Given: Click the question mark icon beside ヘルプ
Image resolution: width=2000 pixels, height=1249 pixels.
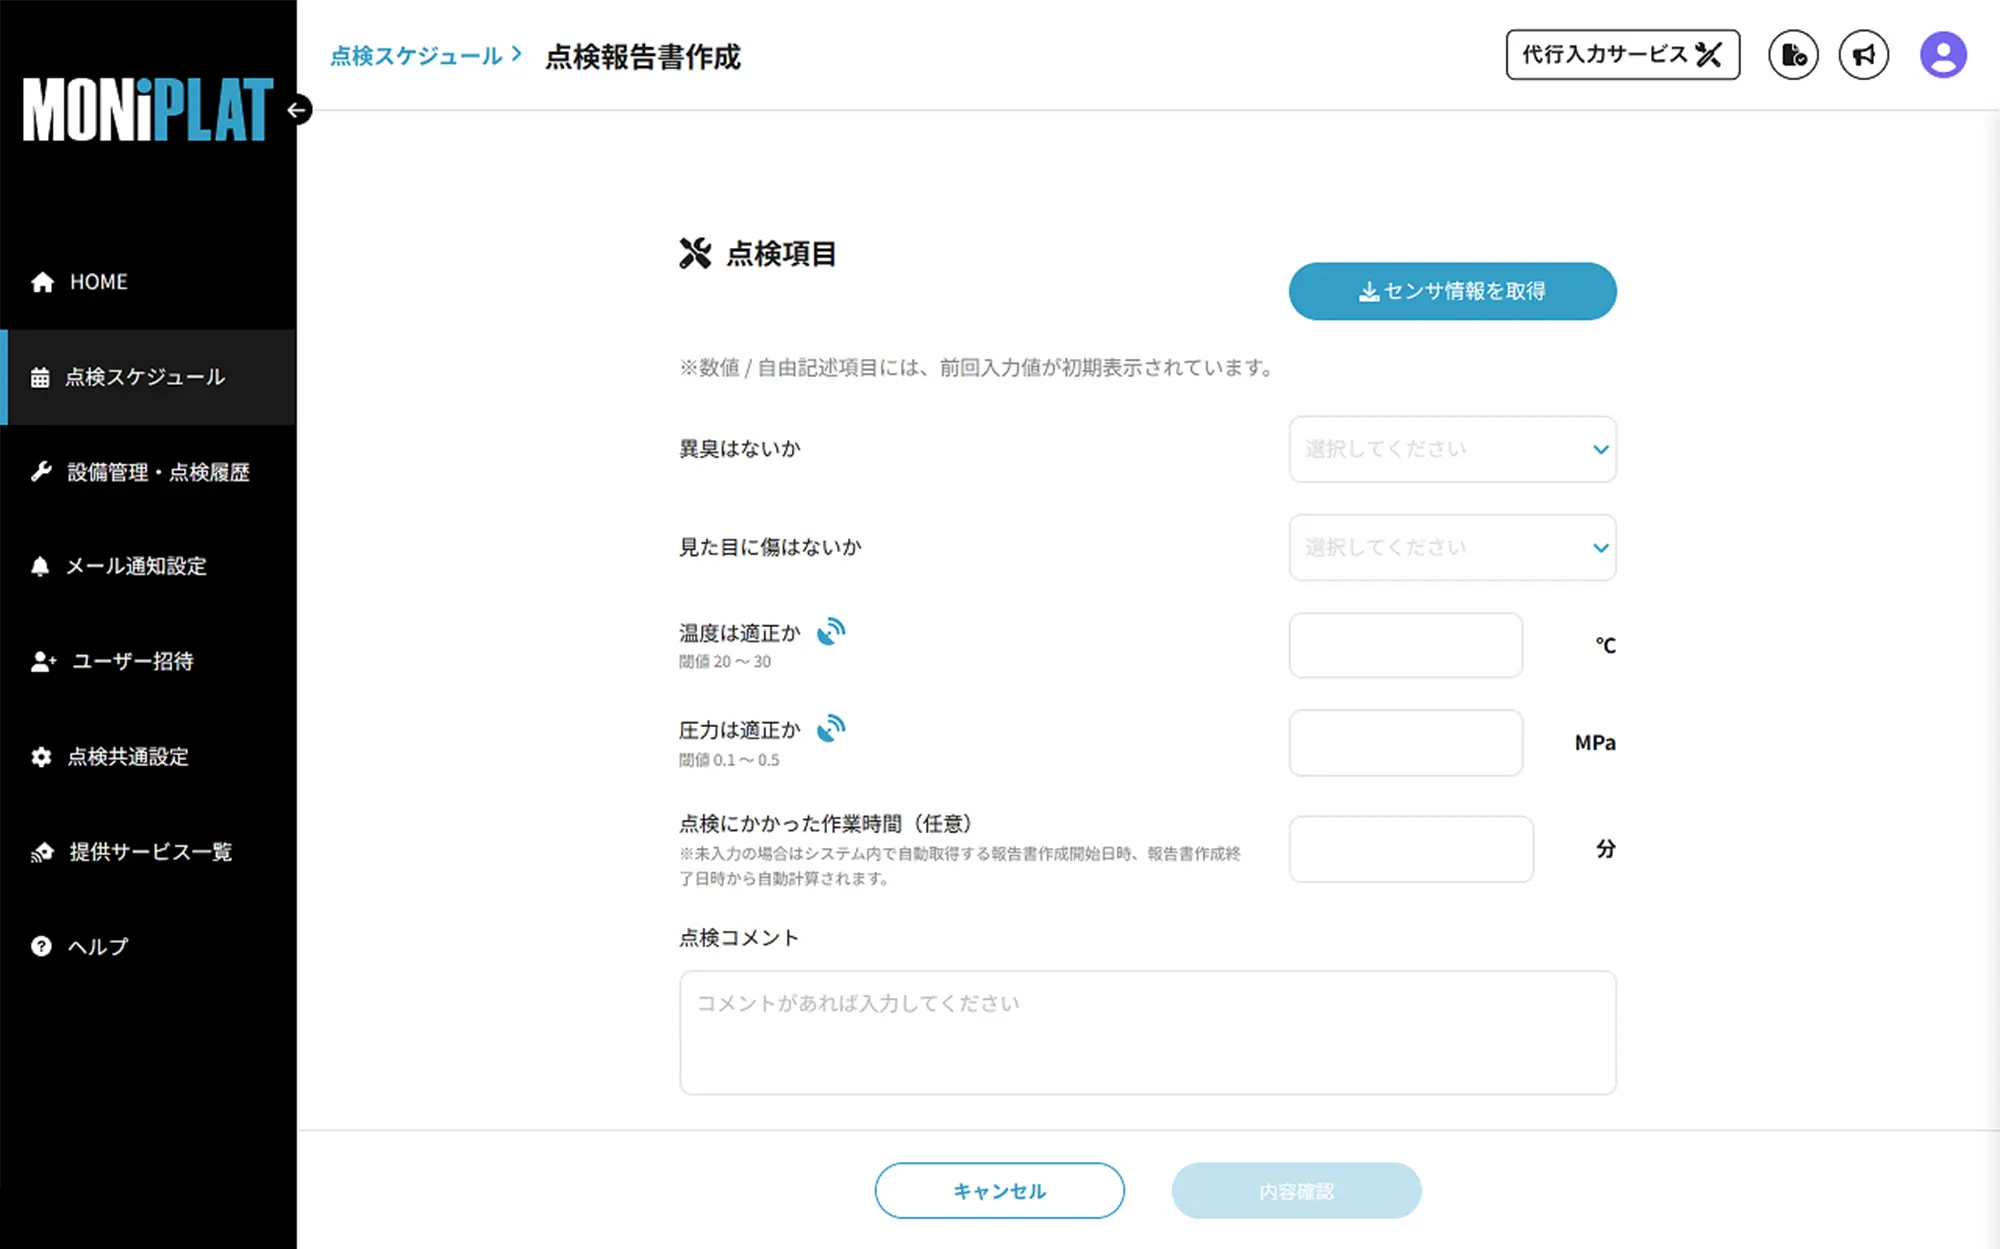Looking at the screenshot, I should (x=40, y=946).
